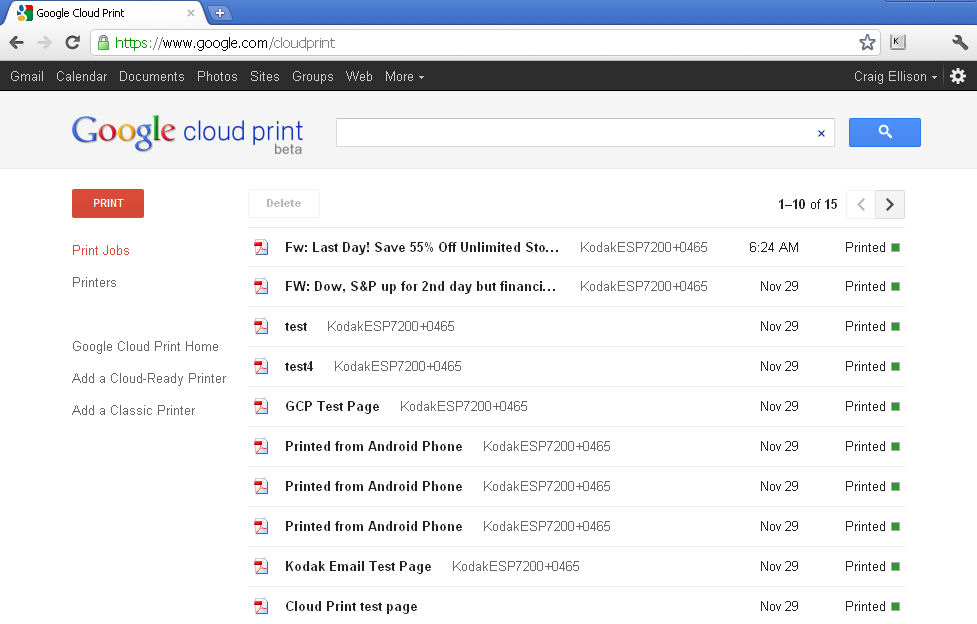Click the PDF icon beside 'Kodak Email Test Page'
This screenshot has height=624, width=977.
[x=261, y=567]
